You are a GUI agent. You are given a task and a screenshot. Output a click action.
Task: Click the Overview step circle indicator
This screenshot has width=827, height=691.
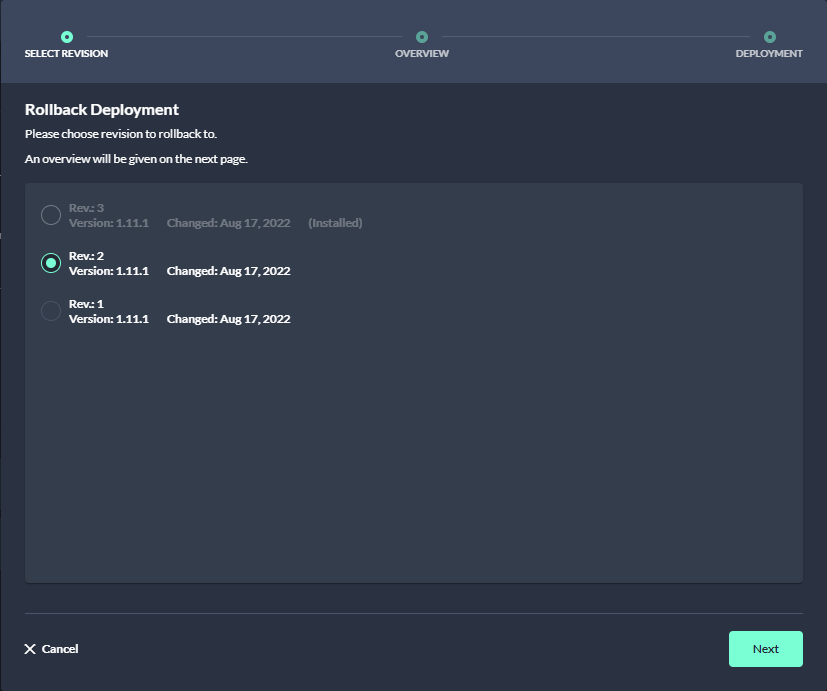(422, 37)
